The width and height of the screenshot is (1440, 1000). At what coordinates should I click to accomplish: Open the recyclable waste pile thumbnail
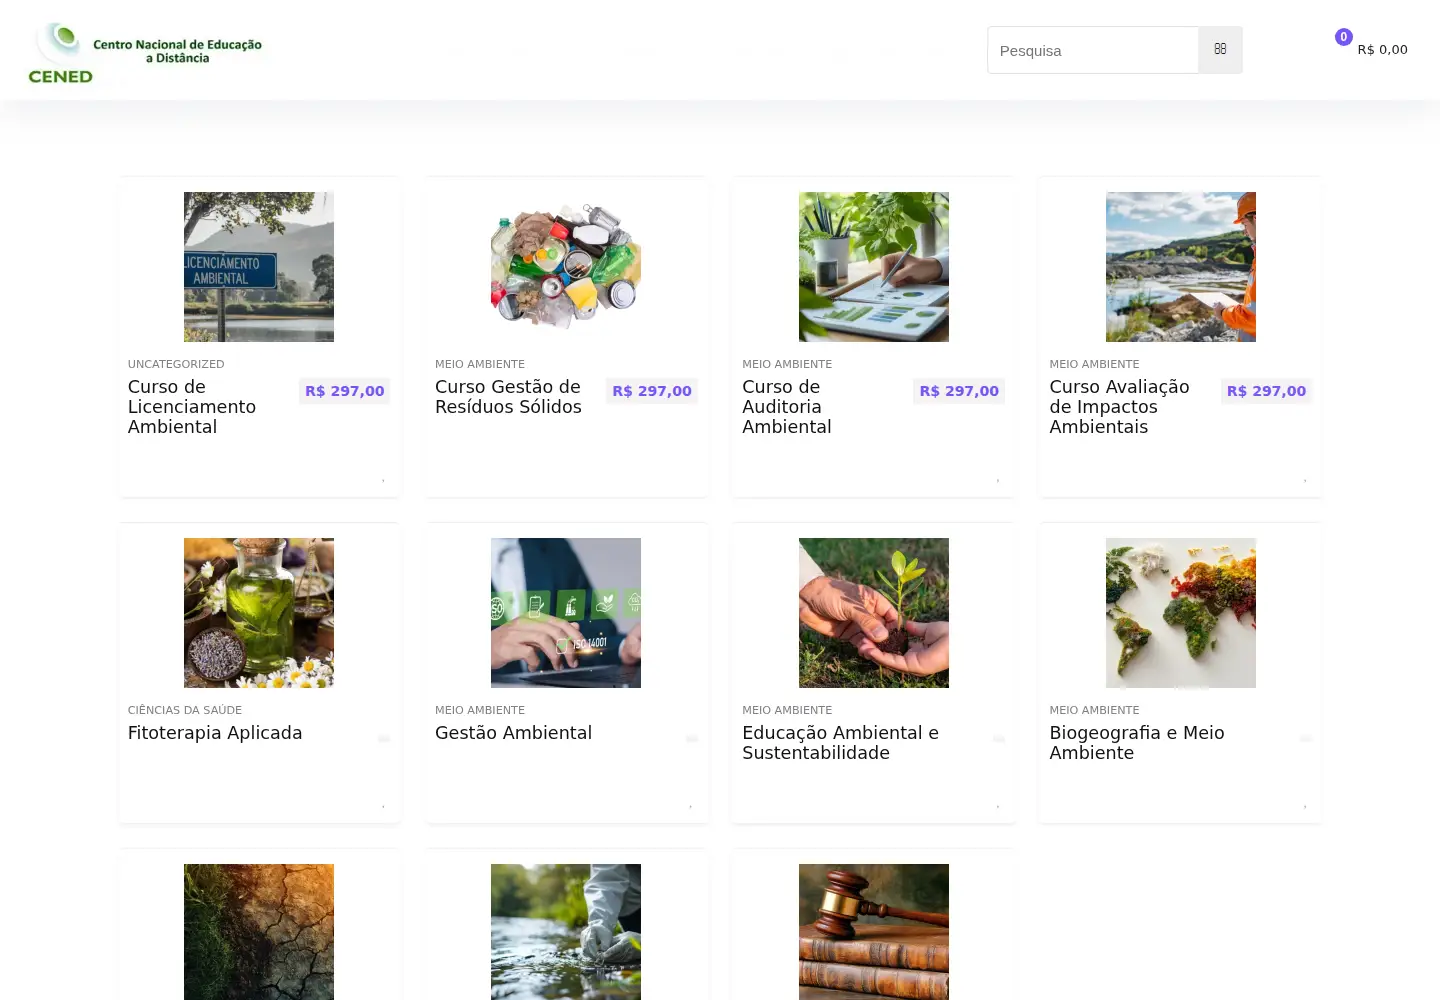click(566, 267)
